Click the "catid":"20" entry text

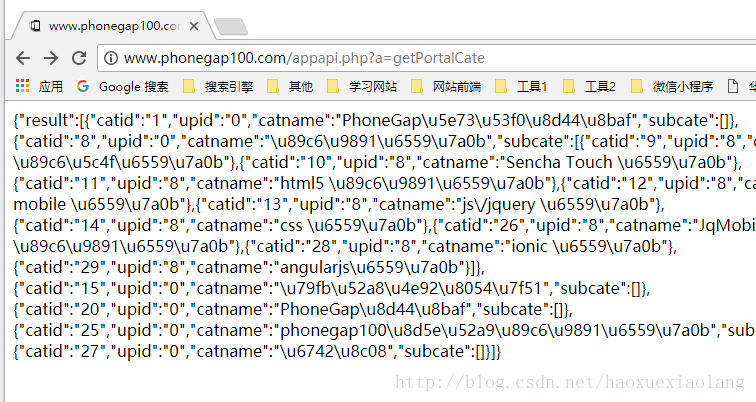coord(59,310)
